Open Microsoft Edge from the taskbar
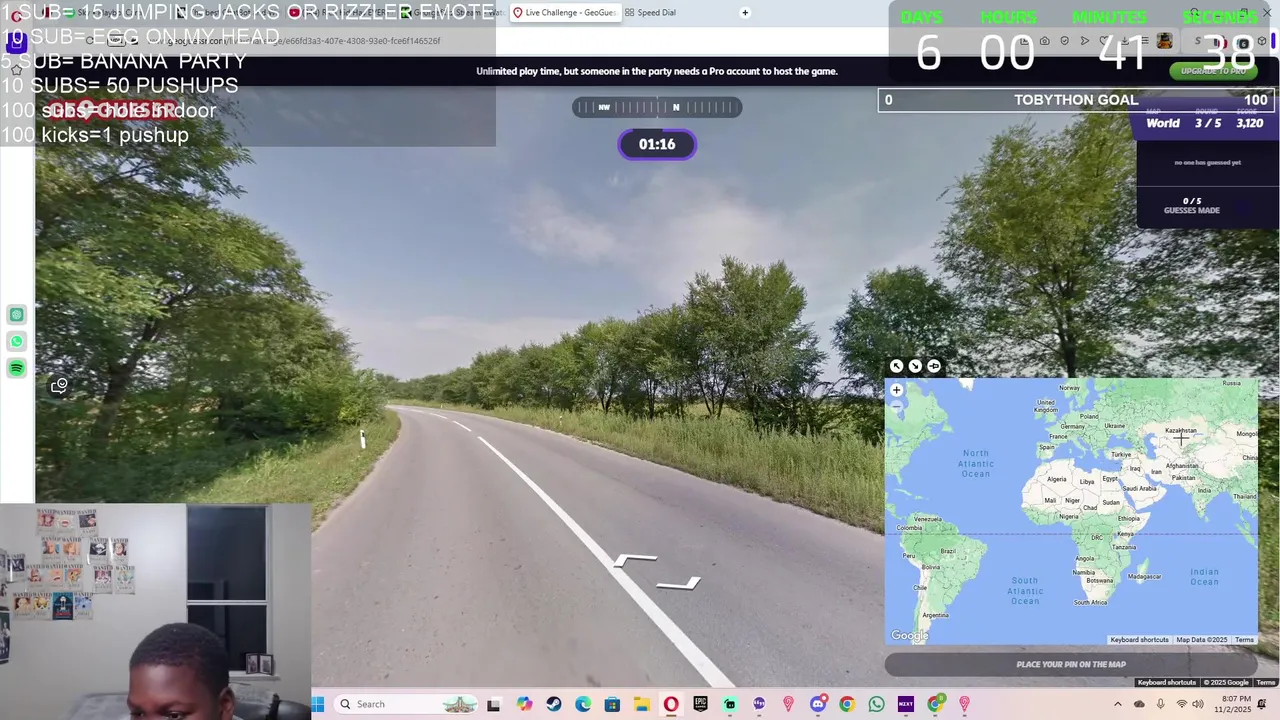 (x=583, y=705)
